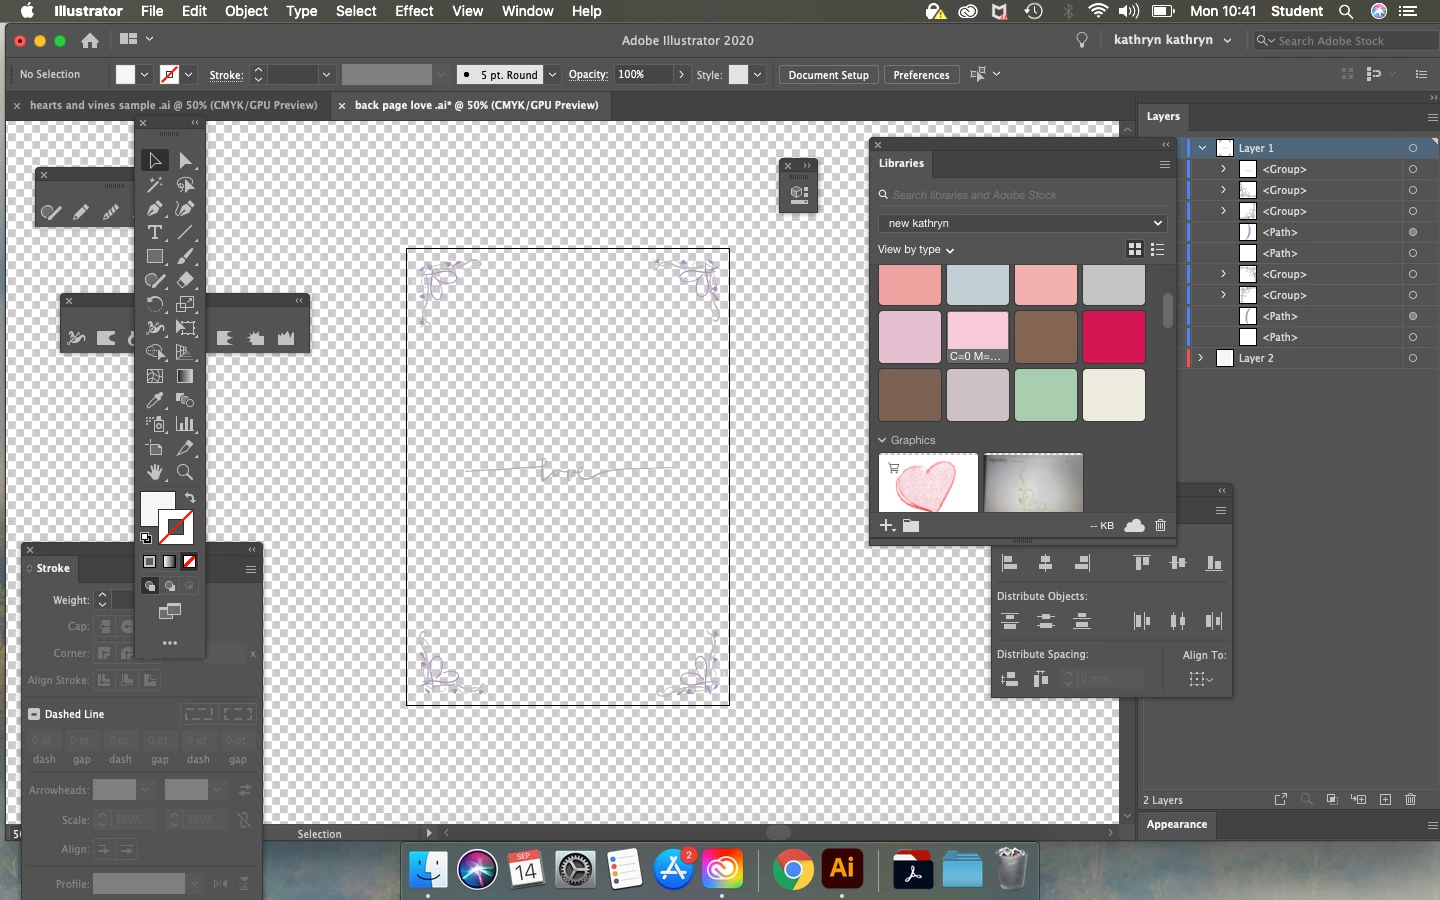The image size is (1440, 900).
Task: Set paint mode to None
Action: point(189,561)
